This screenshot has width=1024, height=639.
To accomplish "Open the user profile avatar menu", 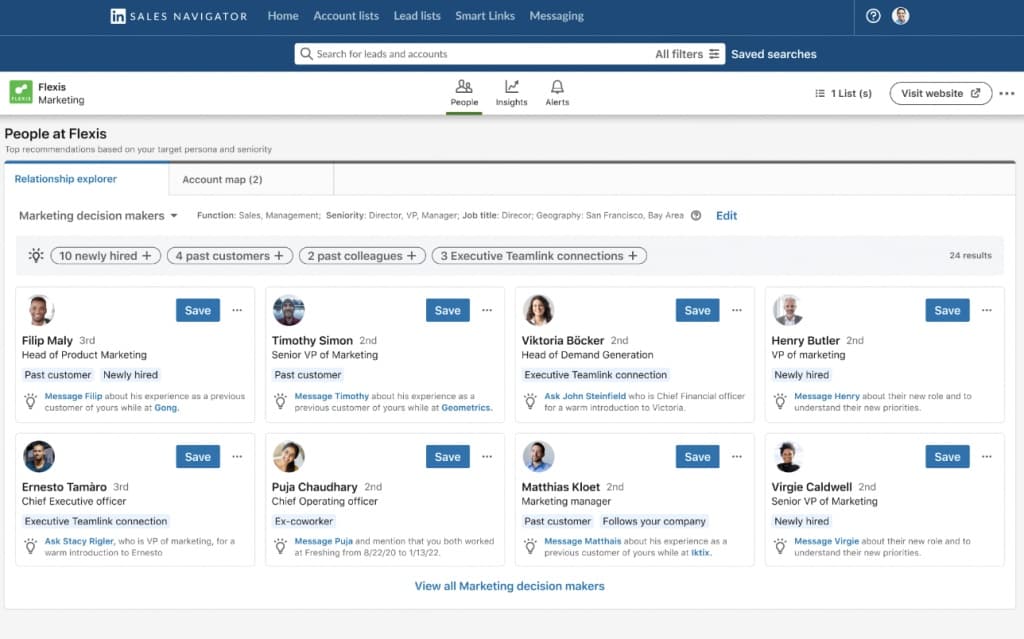I will (x=901, y=16).
